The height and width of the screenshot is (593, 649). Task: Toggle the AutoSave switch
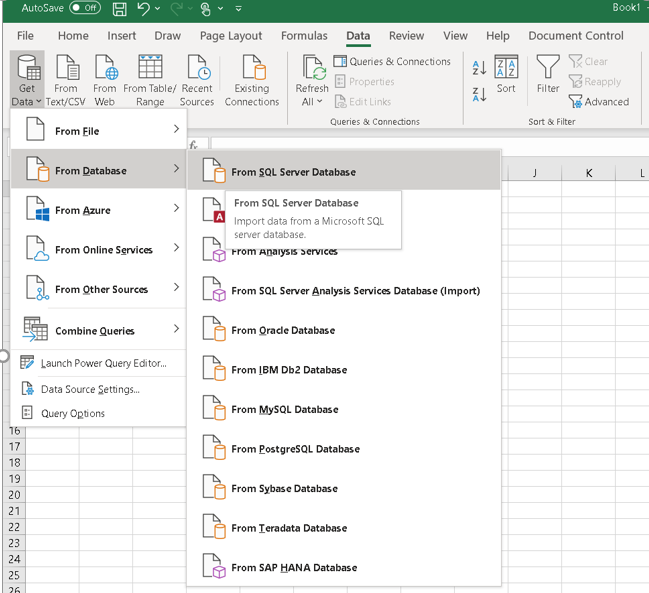click(85, 8)
